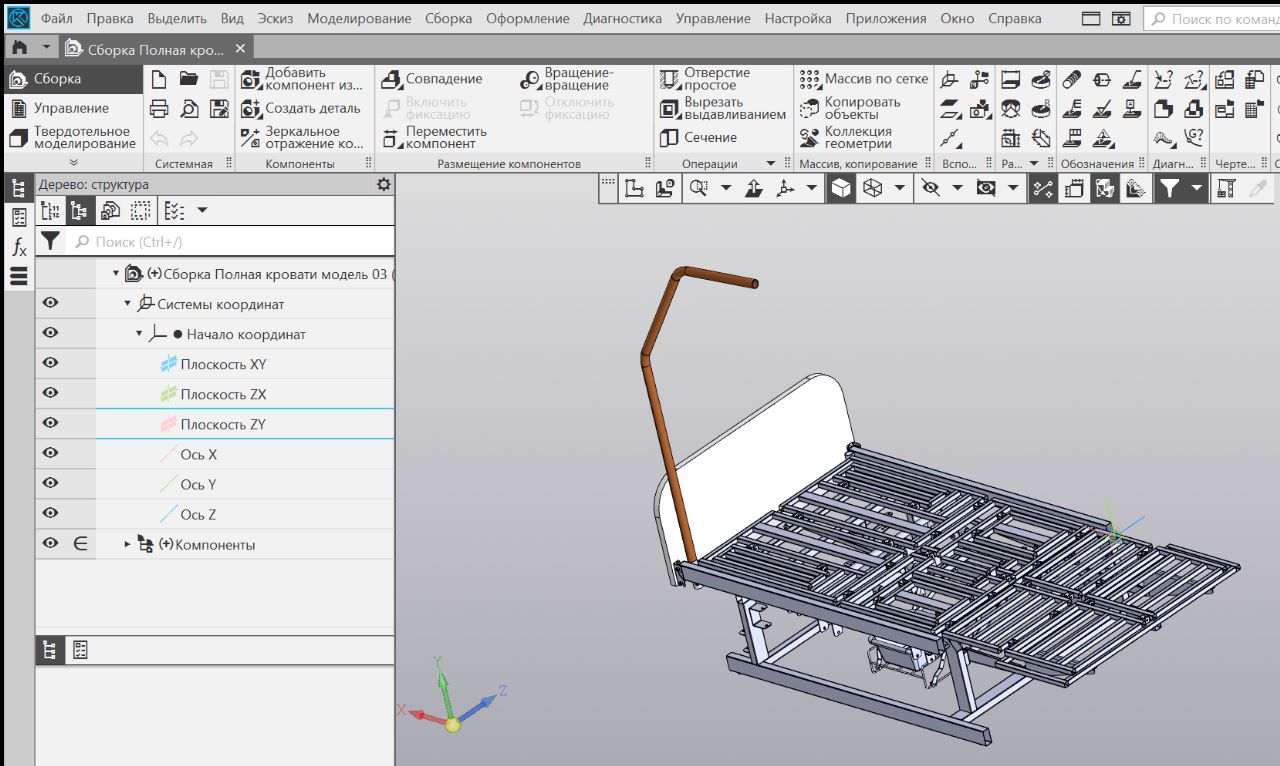This screenshot has height=766, width=1280.
Task: Click the tree filter funnel icon
Action: pos(50,241)
